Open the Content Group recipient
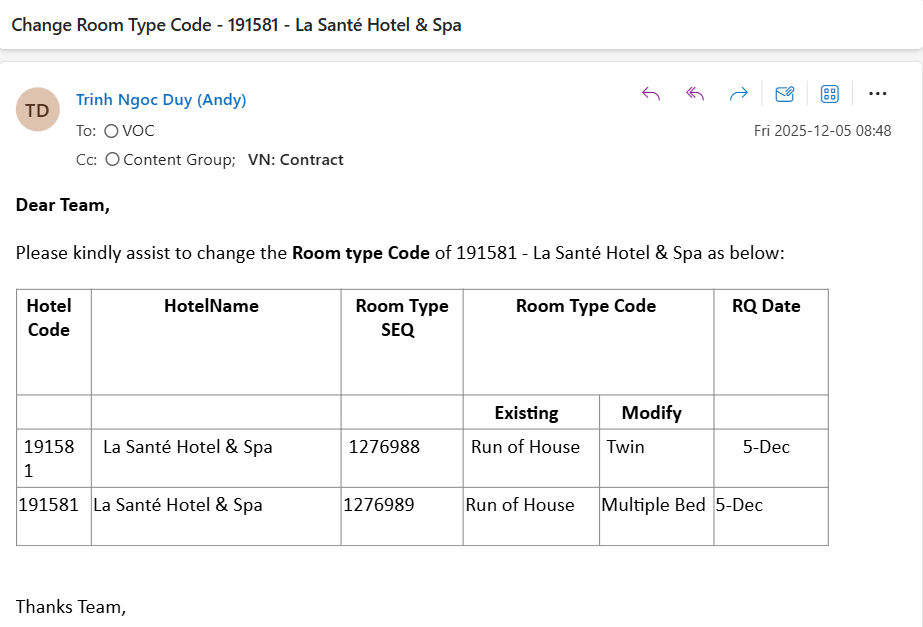Screen dimensions: 923x627 pyautogui.click(x=178, y=160)
